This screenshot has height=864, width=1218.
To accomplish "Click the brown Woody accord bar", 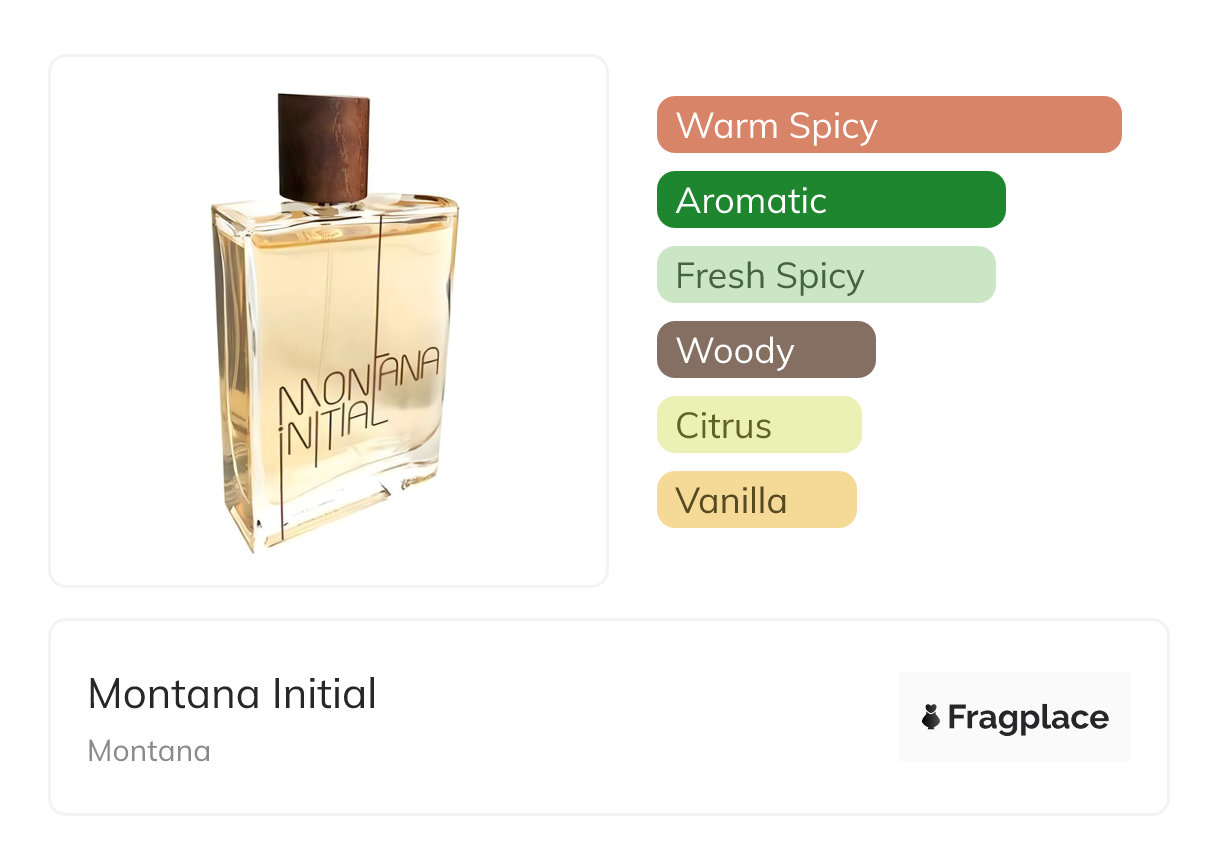I will (x=765, y=350).
